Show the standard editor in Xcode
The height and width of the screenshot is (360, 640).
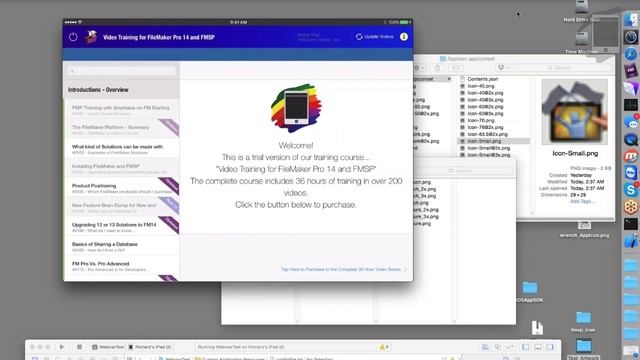click(485, 347)
